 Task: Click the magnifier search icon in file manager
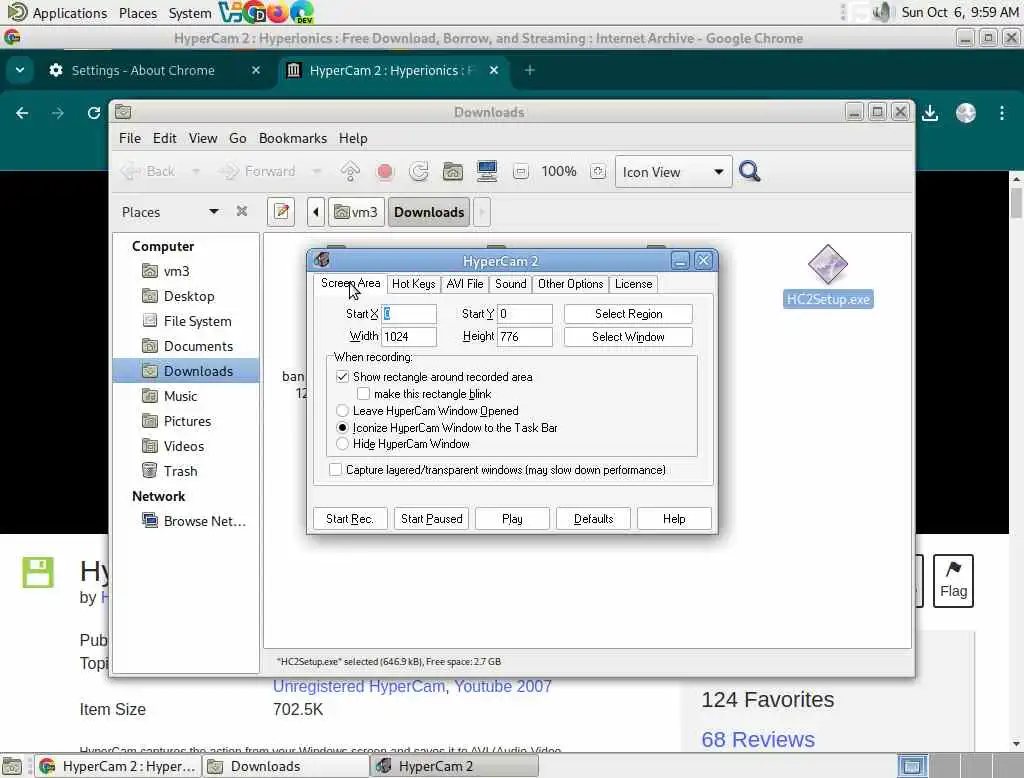point(749,171)
